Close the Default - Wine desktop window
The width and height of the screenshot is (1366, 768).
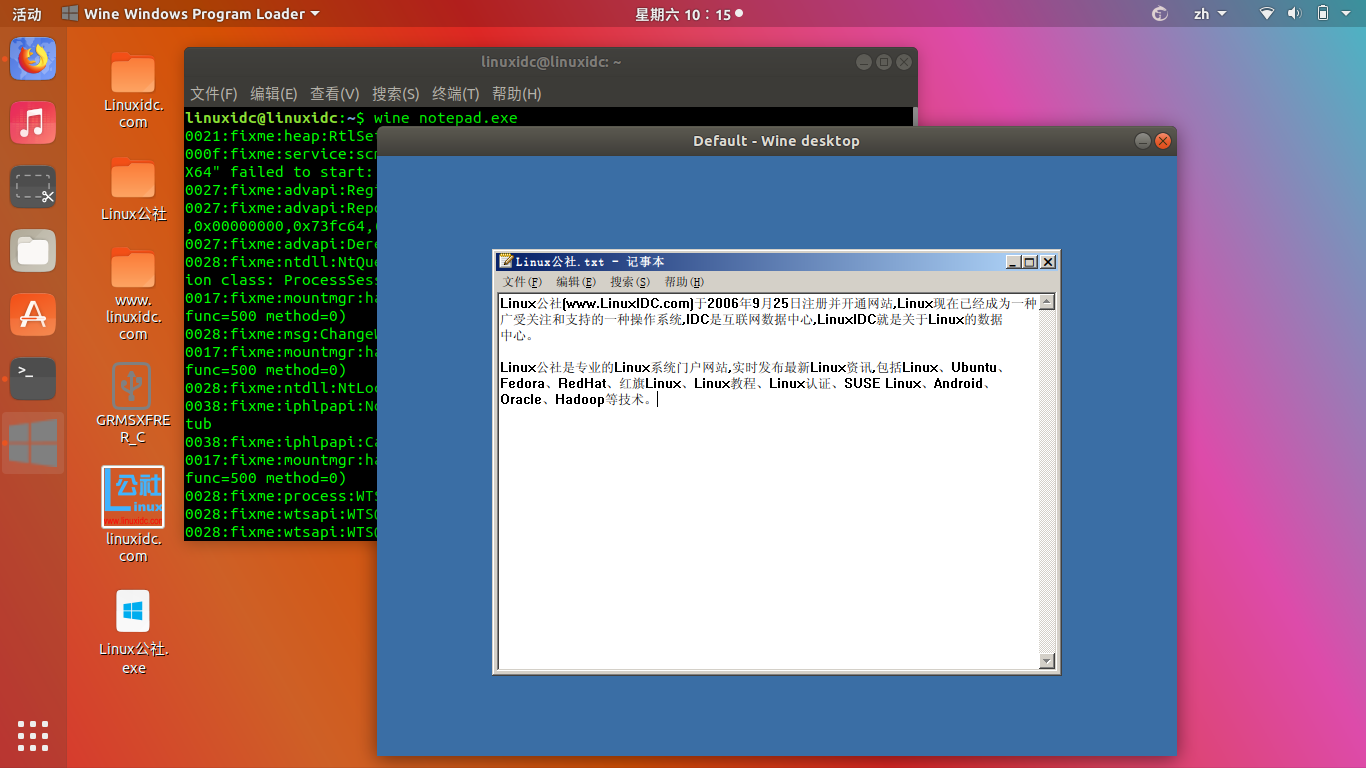point(1163,141)
